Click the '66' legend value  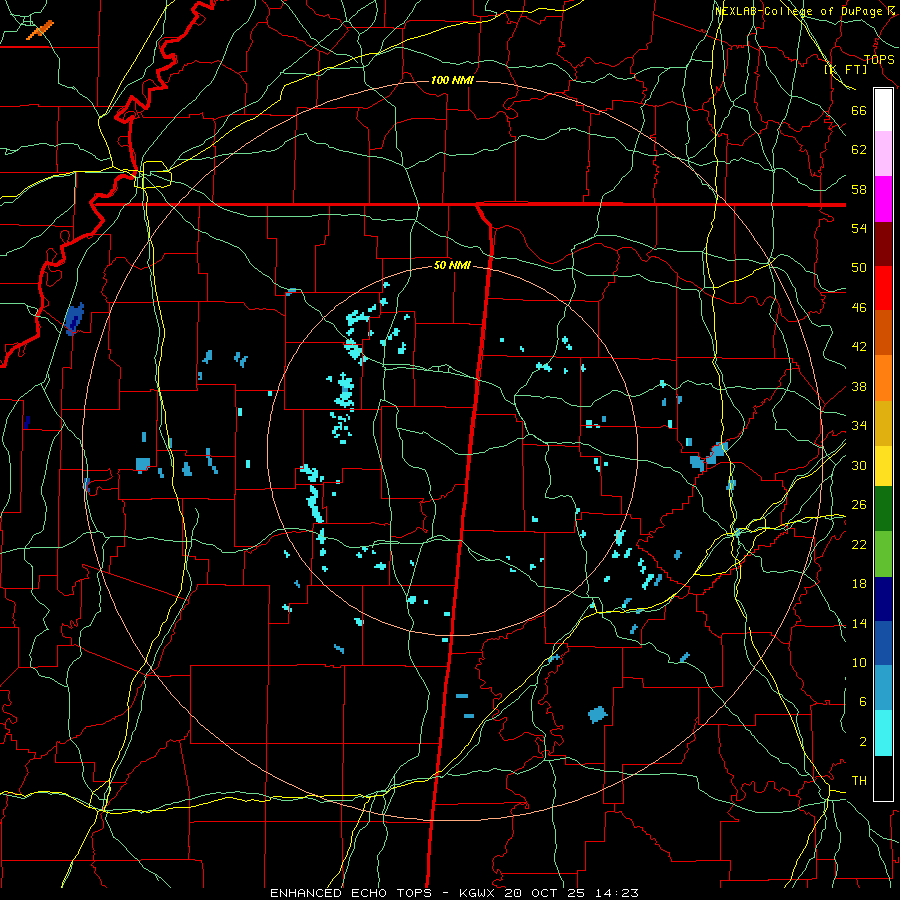859,110
